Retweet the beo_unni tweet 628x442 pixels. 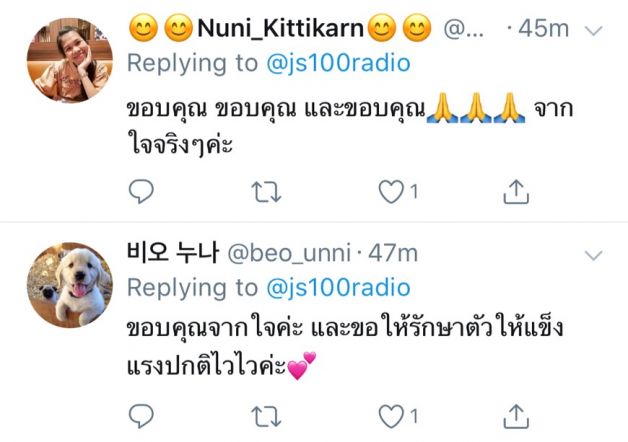(x=266, y=417)
